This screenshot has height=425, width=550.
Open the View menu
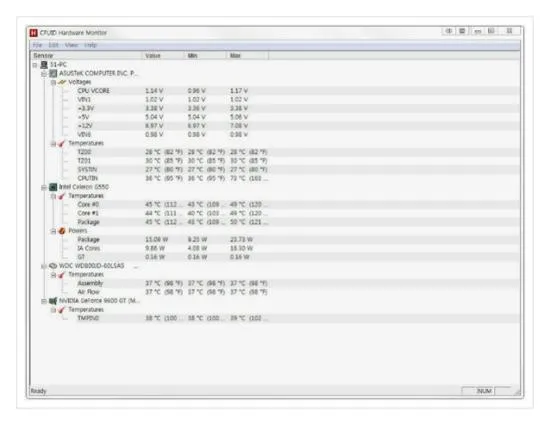tap(71, 45)
